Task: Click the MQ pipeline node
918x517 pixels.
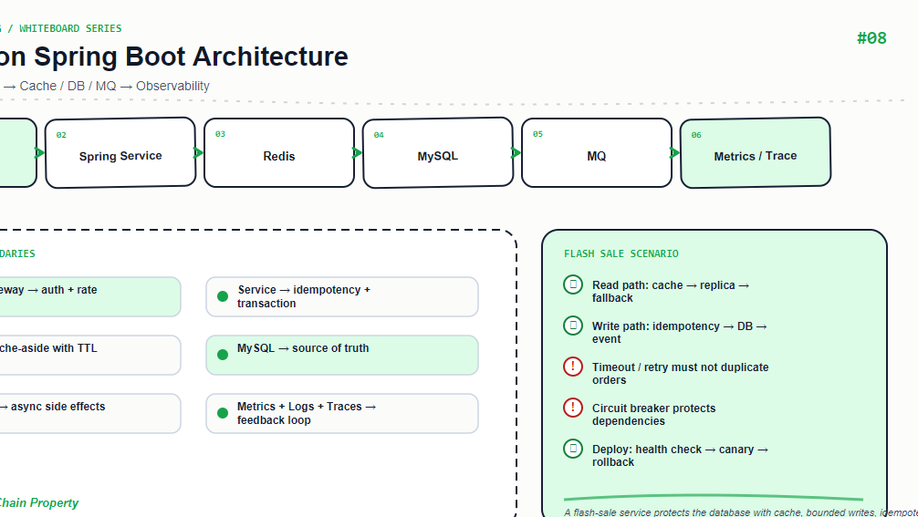Action: tap(597, 153)
